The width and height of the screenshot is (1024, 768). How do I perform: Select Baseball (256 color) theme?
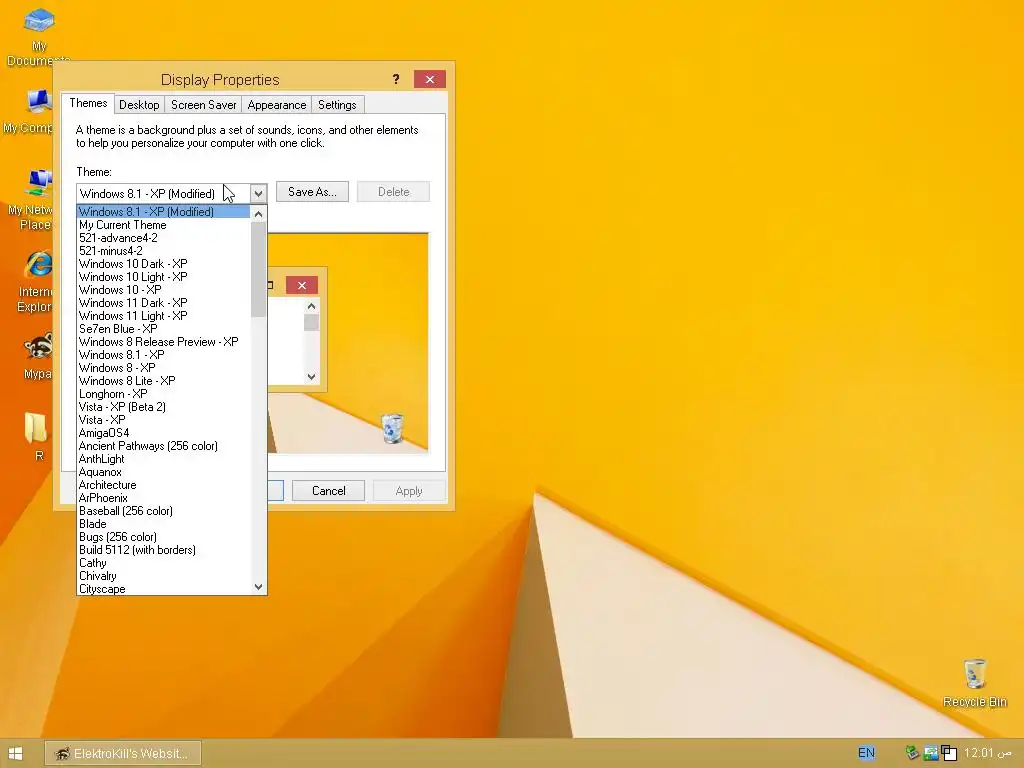tap(163, 511)
